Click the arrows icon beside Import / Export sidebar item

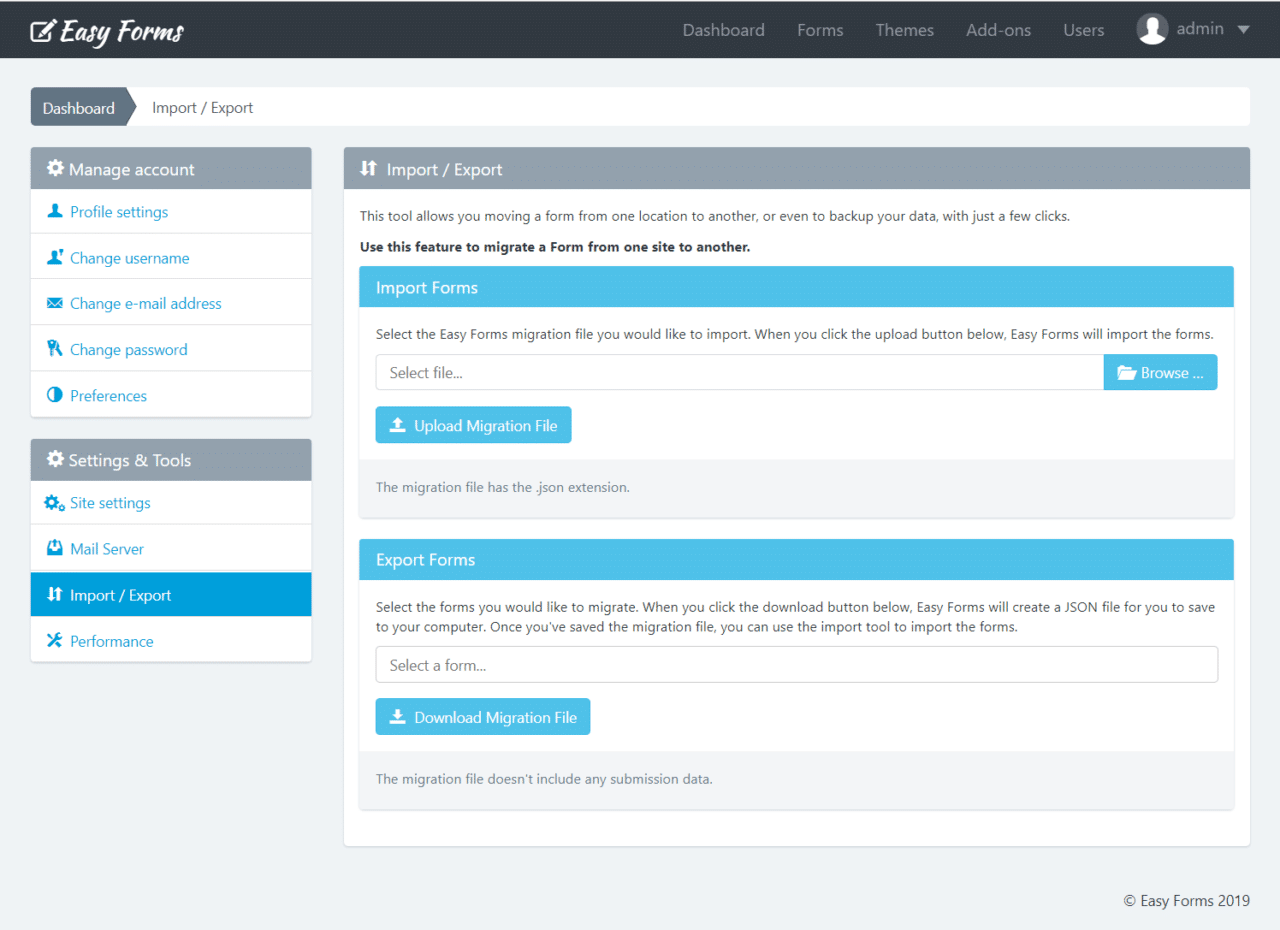point(55,594)
